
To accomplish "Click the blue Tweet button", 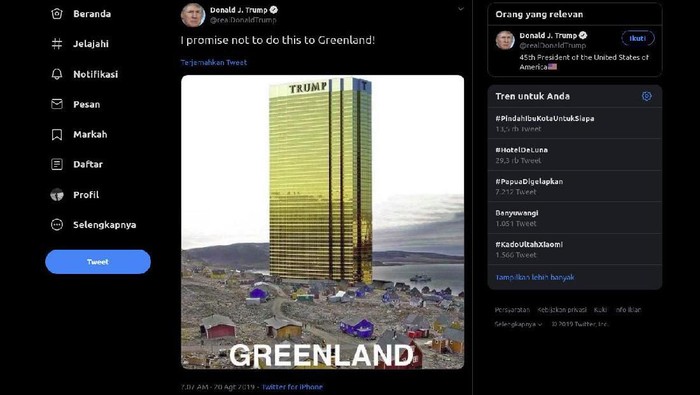I will pos(98,262).
